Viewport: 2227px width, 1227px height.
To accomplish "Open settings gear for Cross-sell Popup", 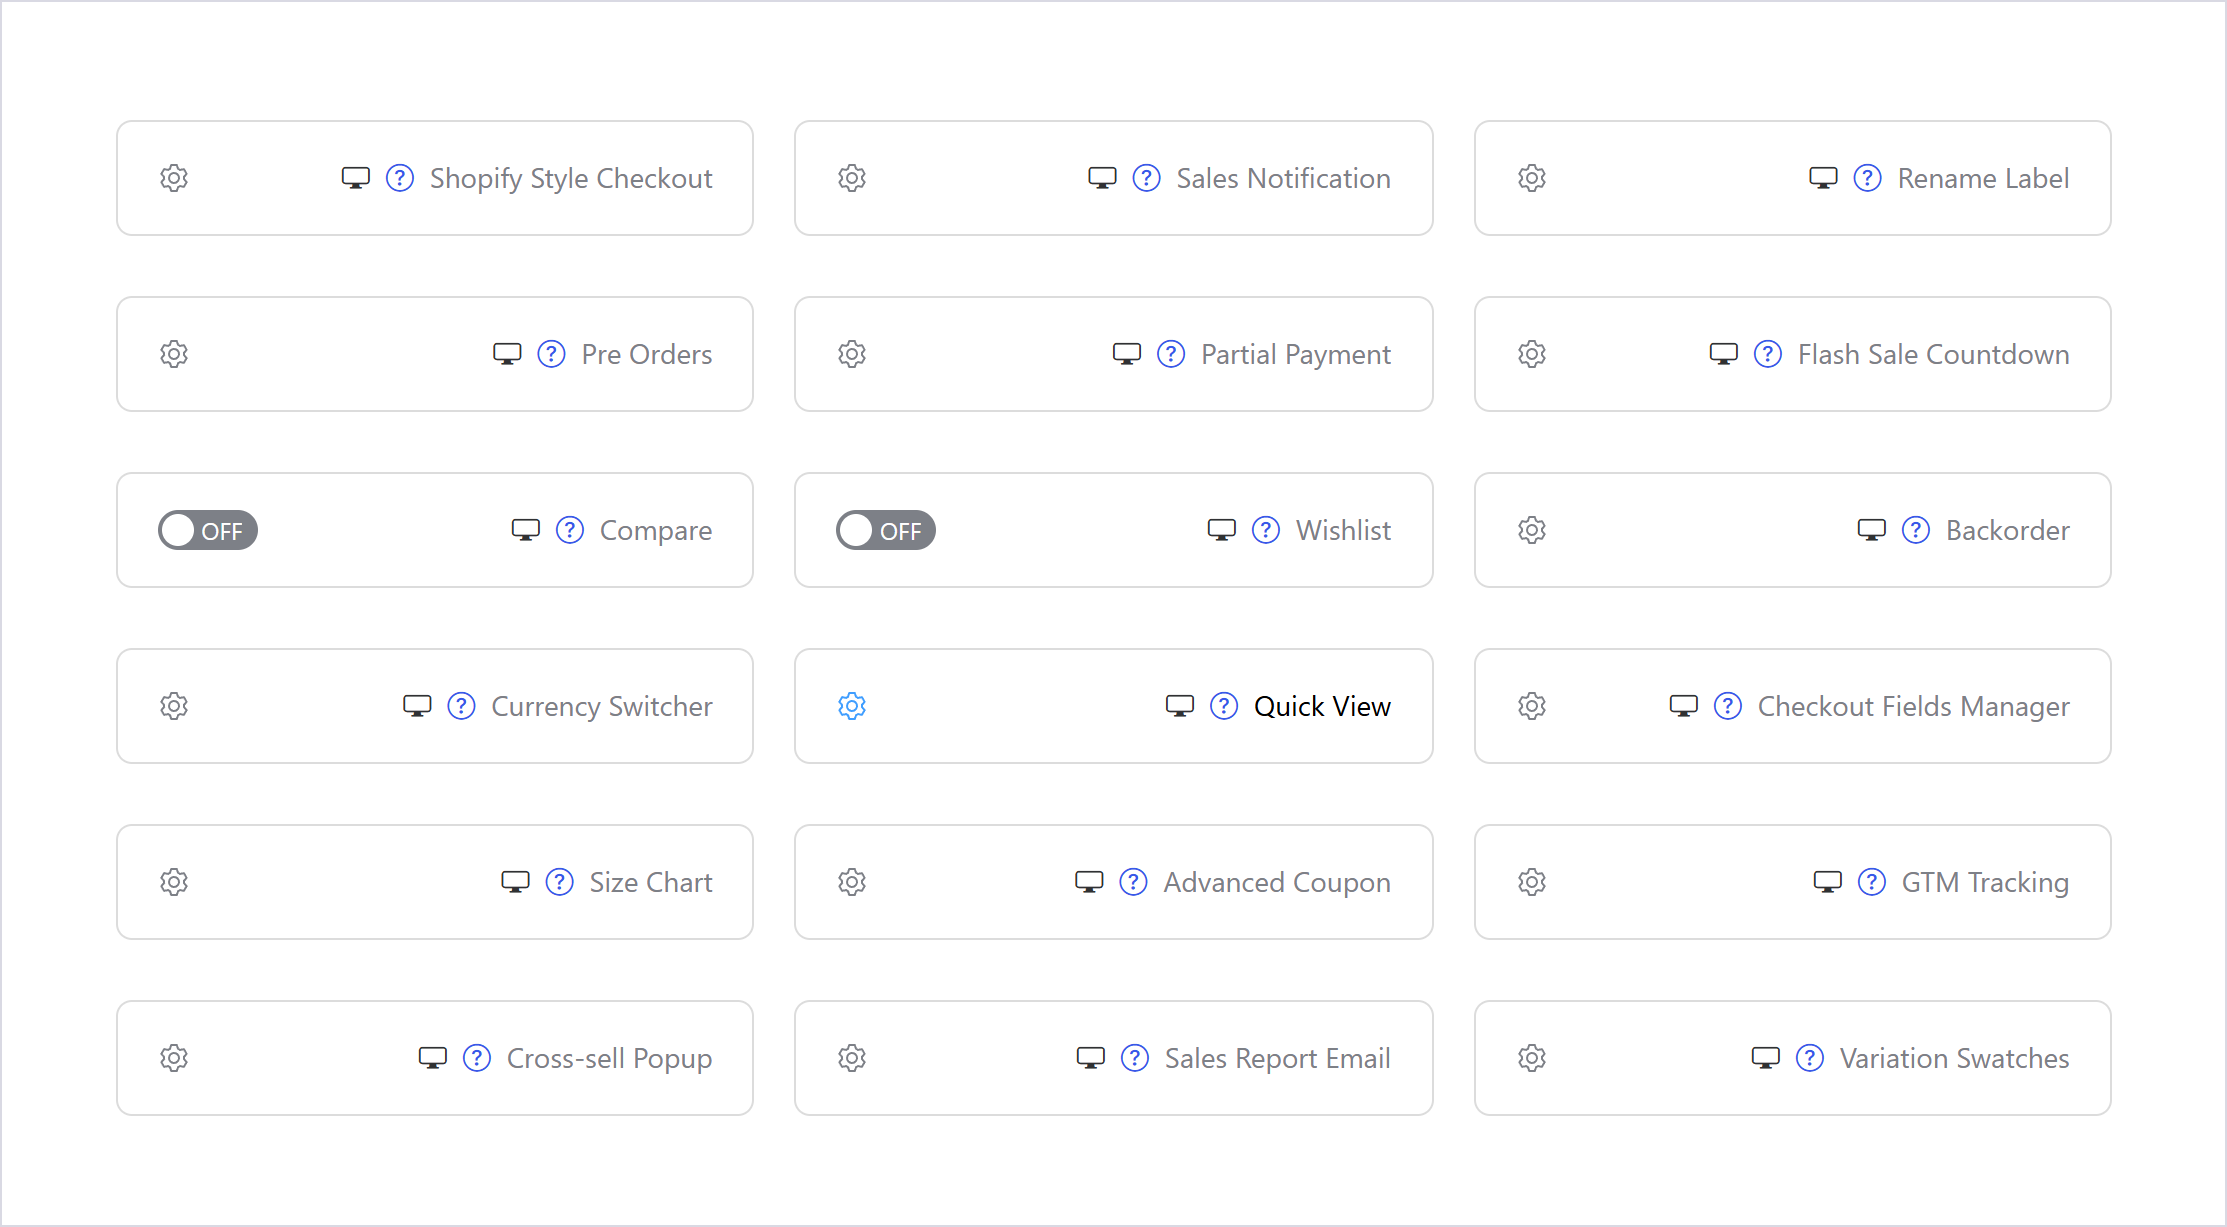I will point(174,1058).
